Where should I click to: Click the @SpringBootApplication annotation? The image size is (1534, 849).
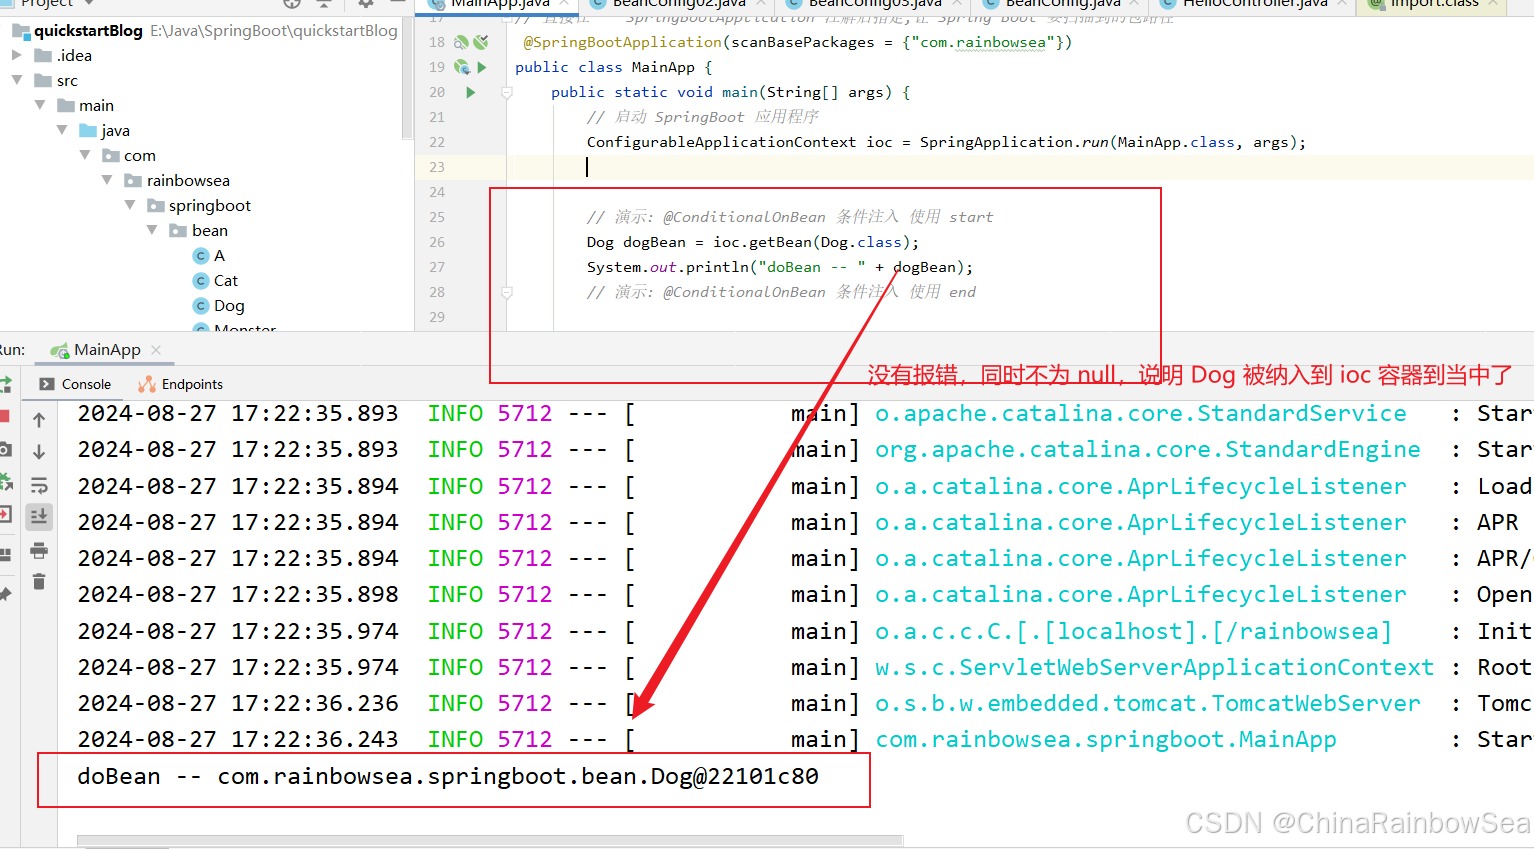(622, 42)
